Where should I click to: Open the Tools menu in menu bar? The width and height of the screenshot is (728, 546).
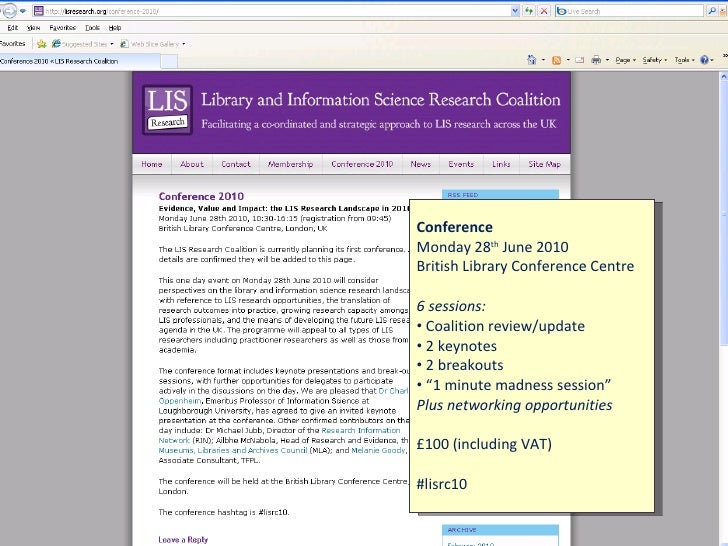coord(92,27)
